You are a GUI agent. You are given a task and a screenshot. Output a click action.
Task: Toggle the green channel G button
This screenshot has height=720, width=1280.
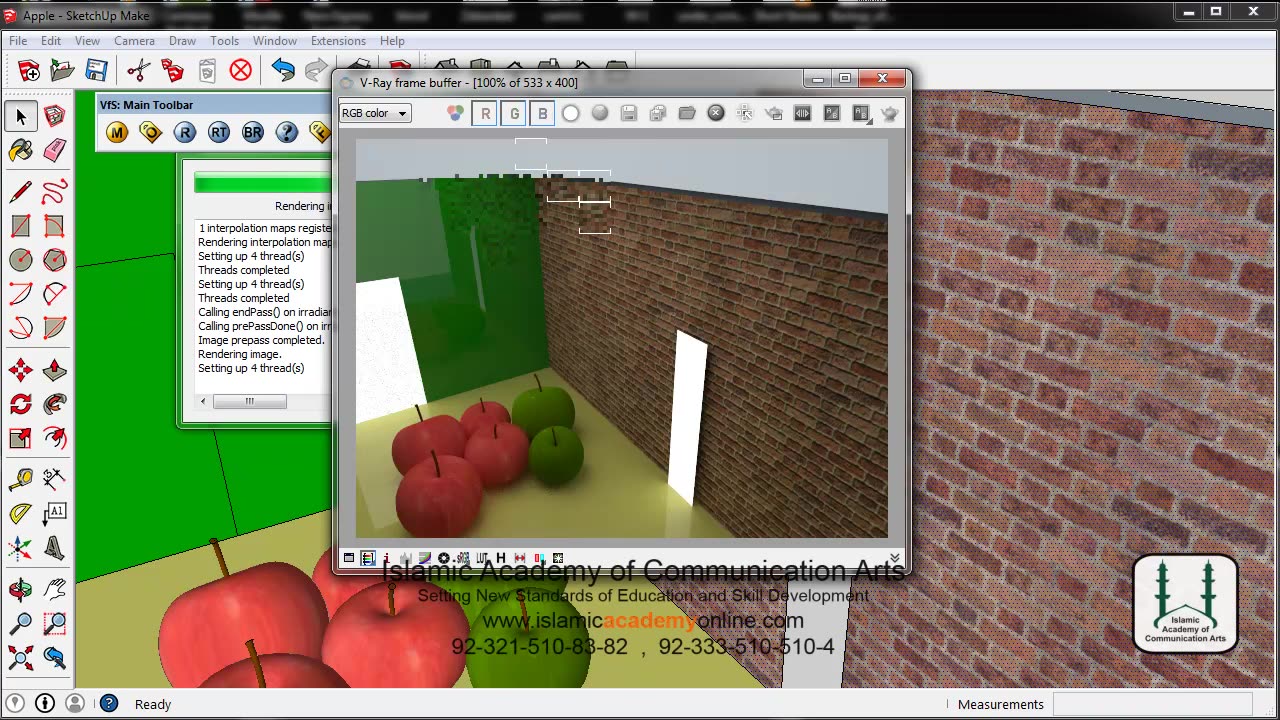pos(514,113)
